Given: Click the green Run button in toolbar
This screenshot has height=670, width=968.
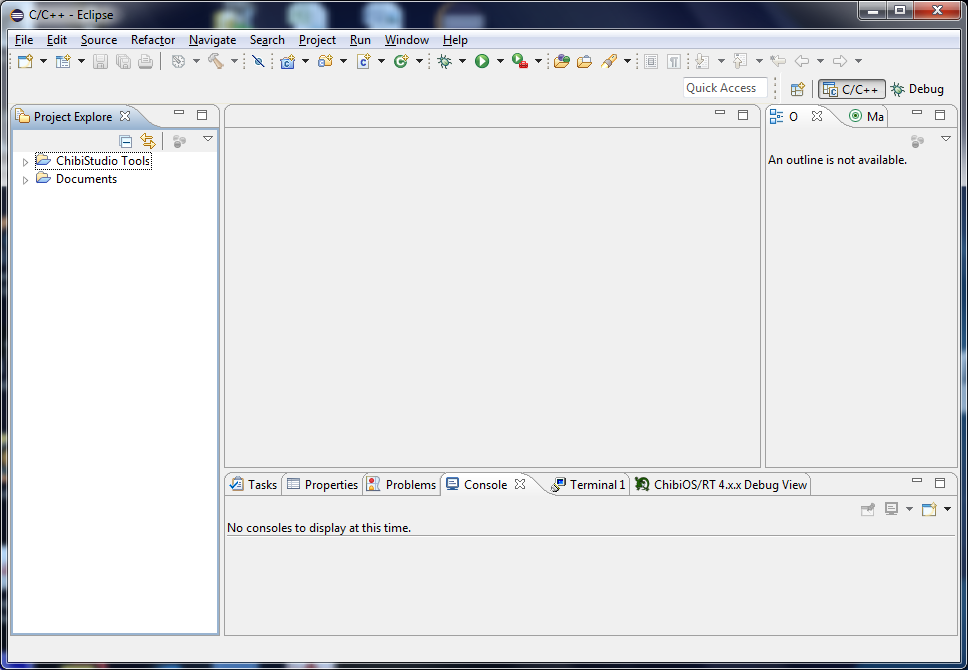Looking at the screenshot, I should (482, 62).
